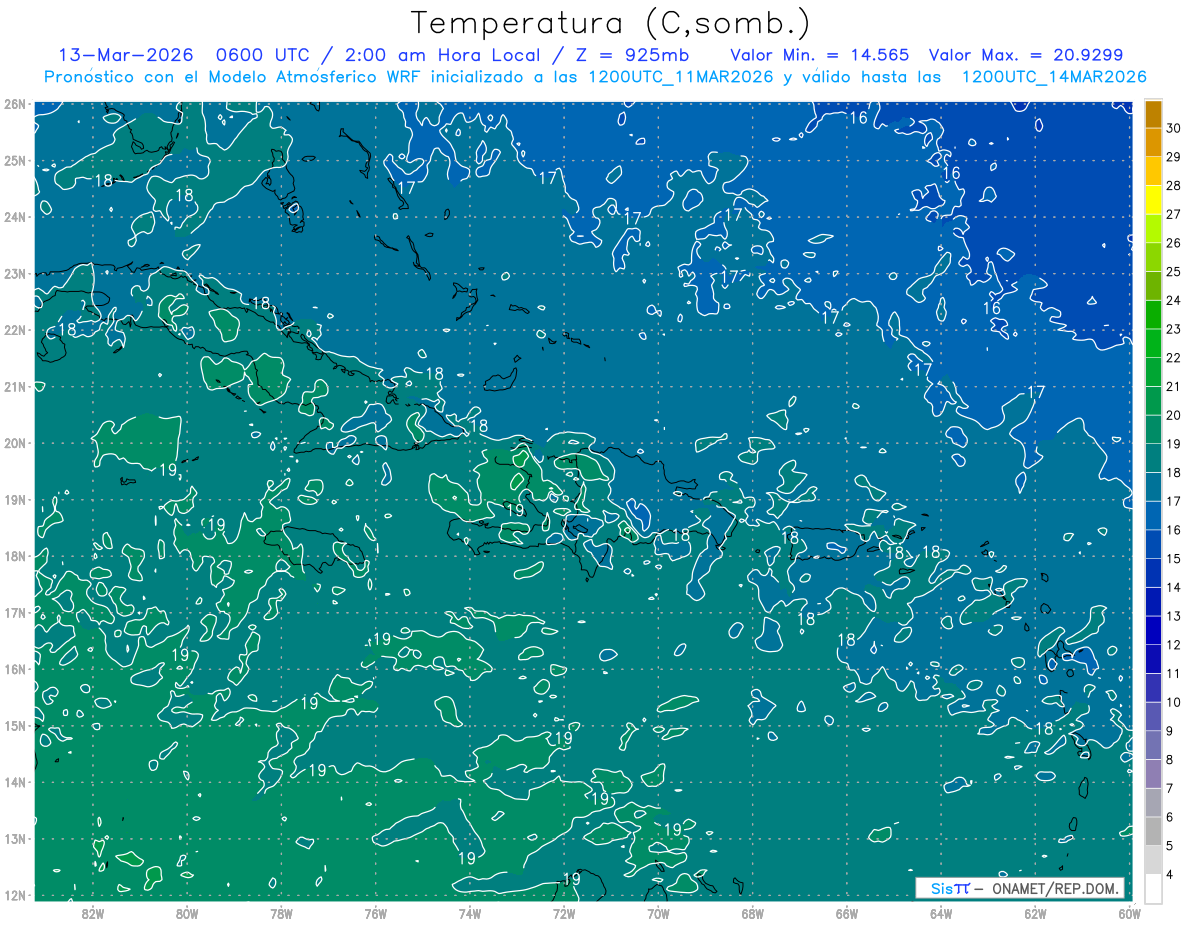Click the "66W" longitude axis label
The width and height of the screenshot is (1200, 927).
(x=846, y=912)
